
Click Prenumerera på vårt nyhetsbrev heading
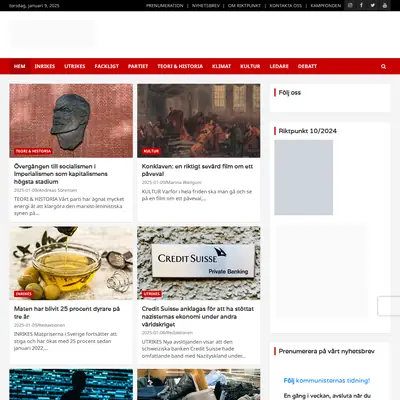(x=327, y=351)
